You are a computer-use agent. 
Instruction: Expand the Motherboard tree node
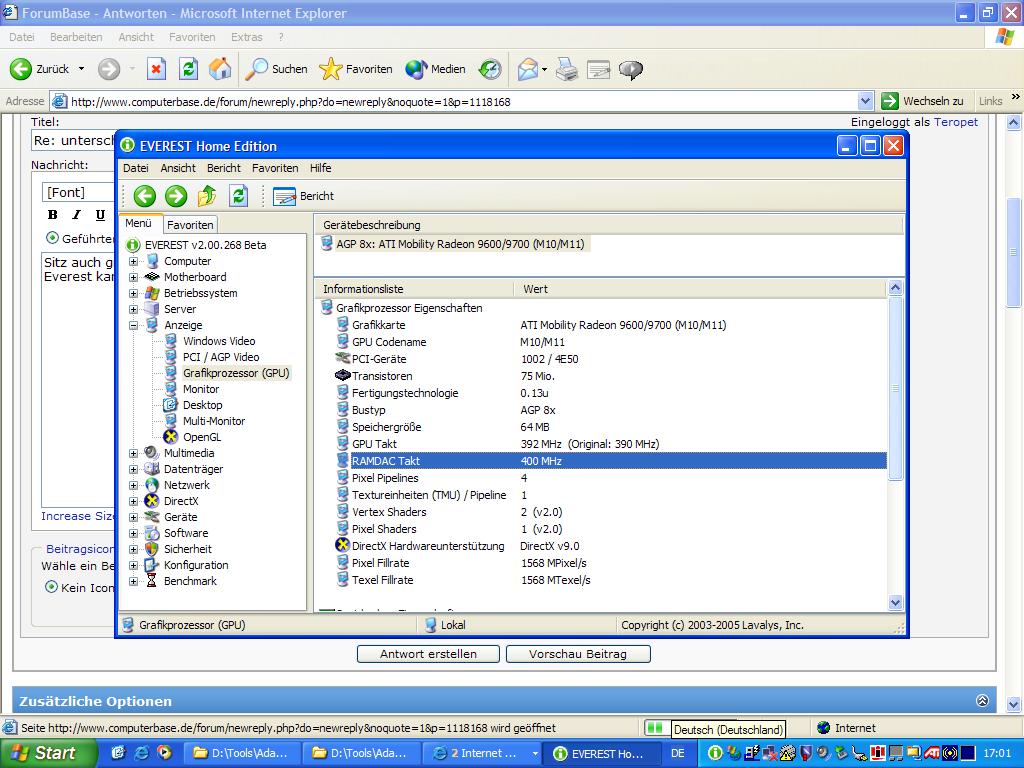pos(133,277)
